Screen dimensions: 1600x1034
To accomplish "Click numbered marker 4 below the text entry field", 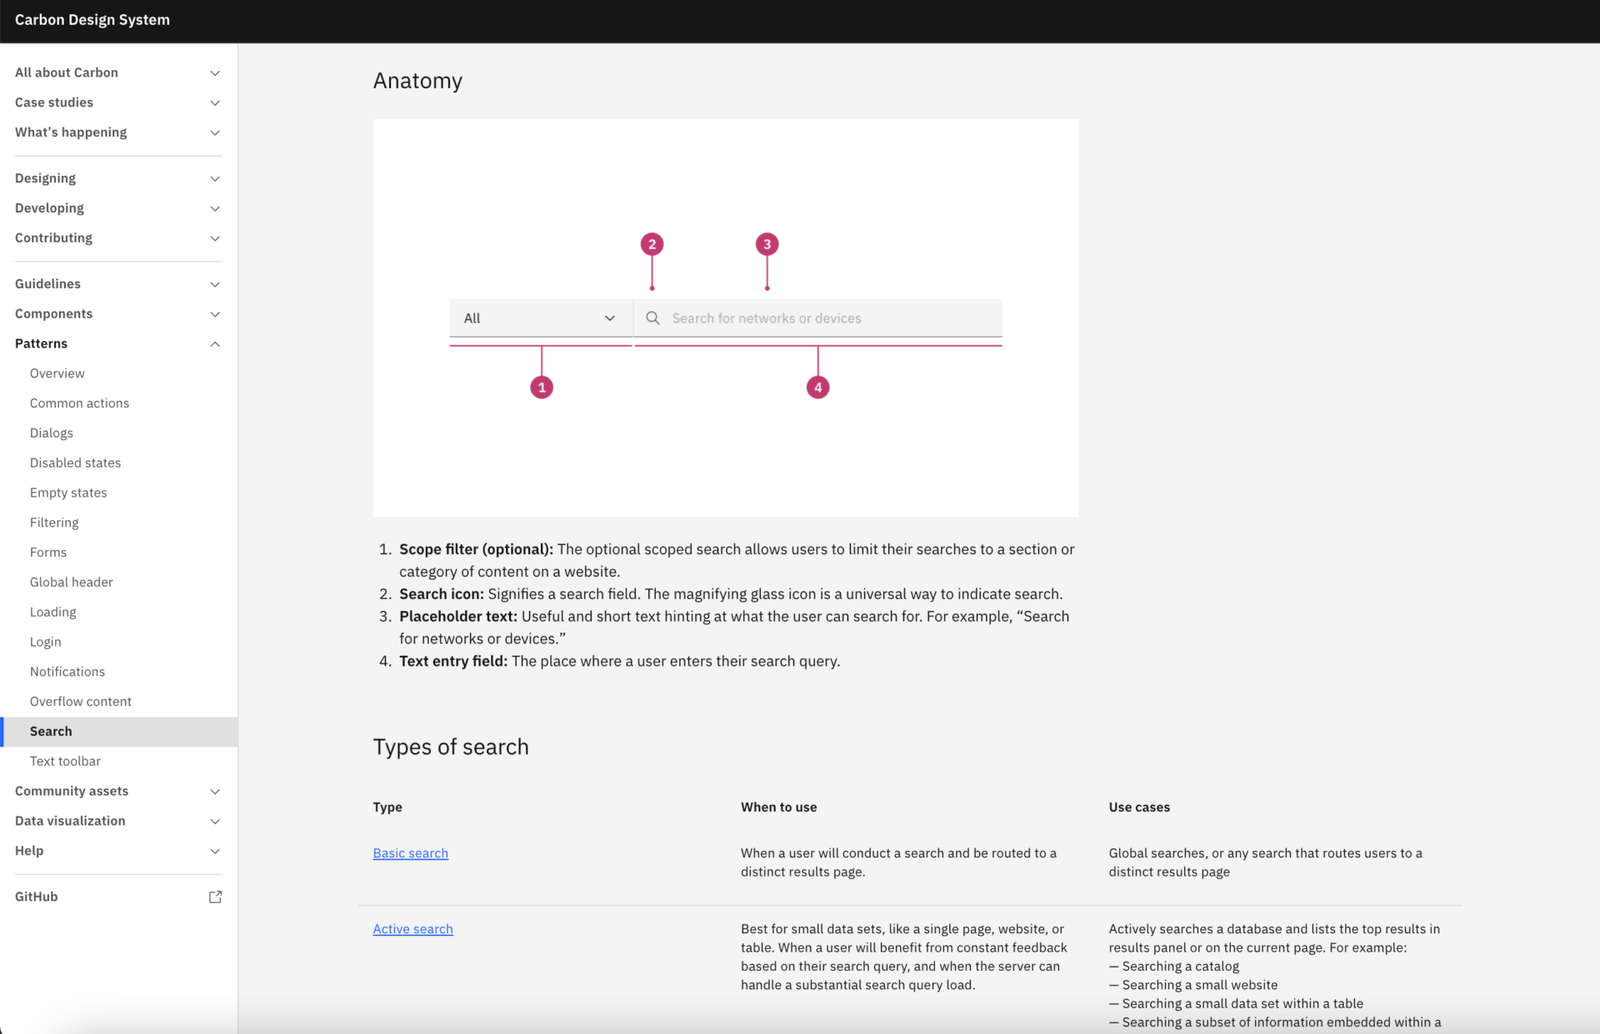I will [818, 385].
